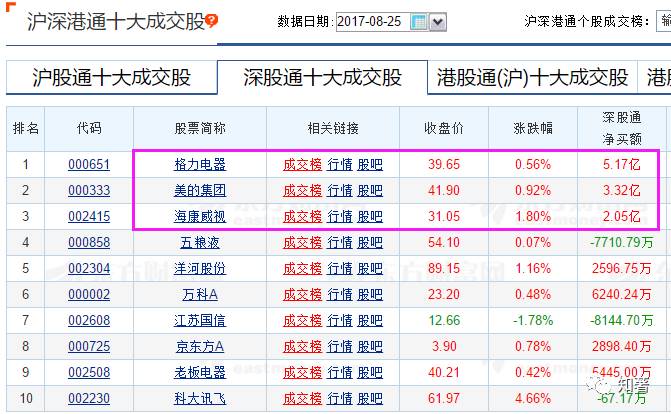Expand the data date dropdown arrow
Viewport: 671px width, 414px height.
438,22
